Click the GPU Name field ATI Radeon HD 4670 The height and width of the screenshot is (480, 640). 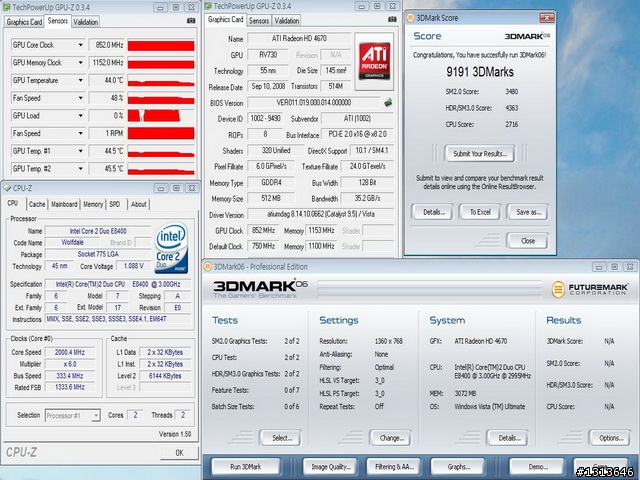click(299, 38)
